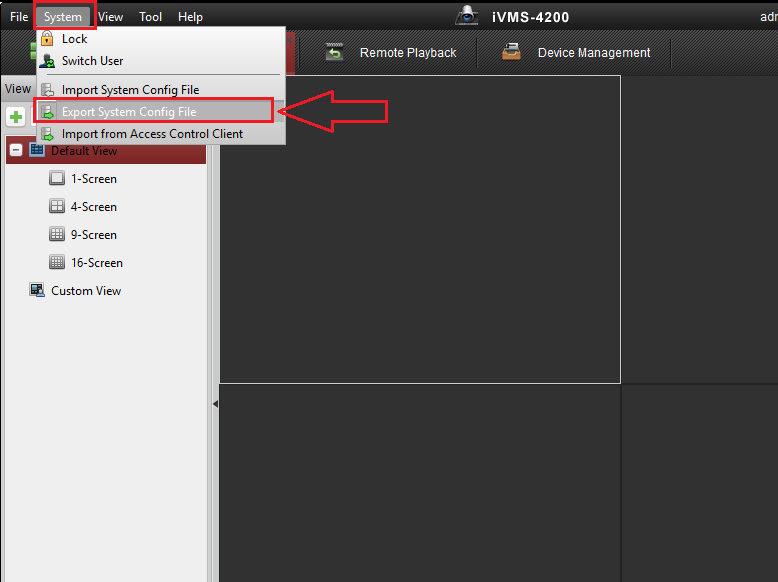This screenshot has height=582, width=778.
Task: Click the 4-Screen layout icon
Action: click(x=57, y=207)
